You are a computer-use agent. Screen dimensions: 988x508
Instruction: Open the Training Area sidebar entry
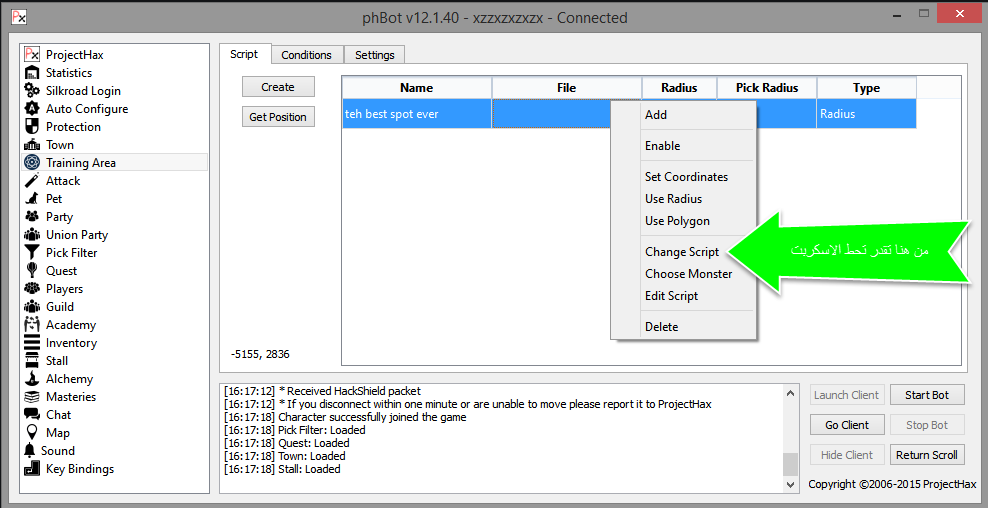115,163
